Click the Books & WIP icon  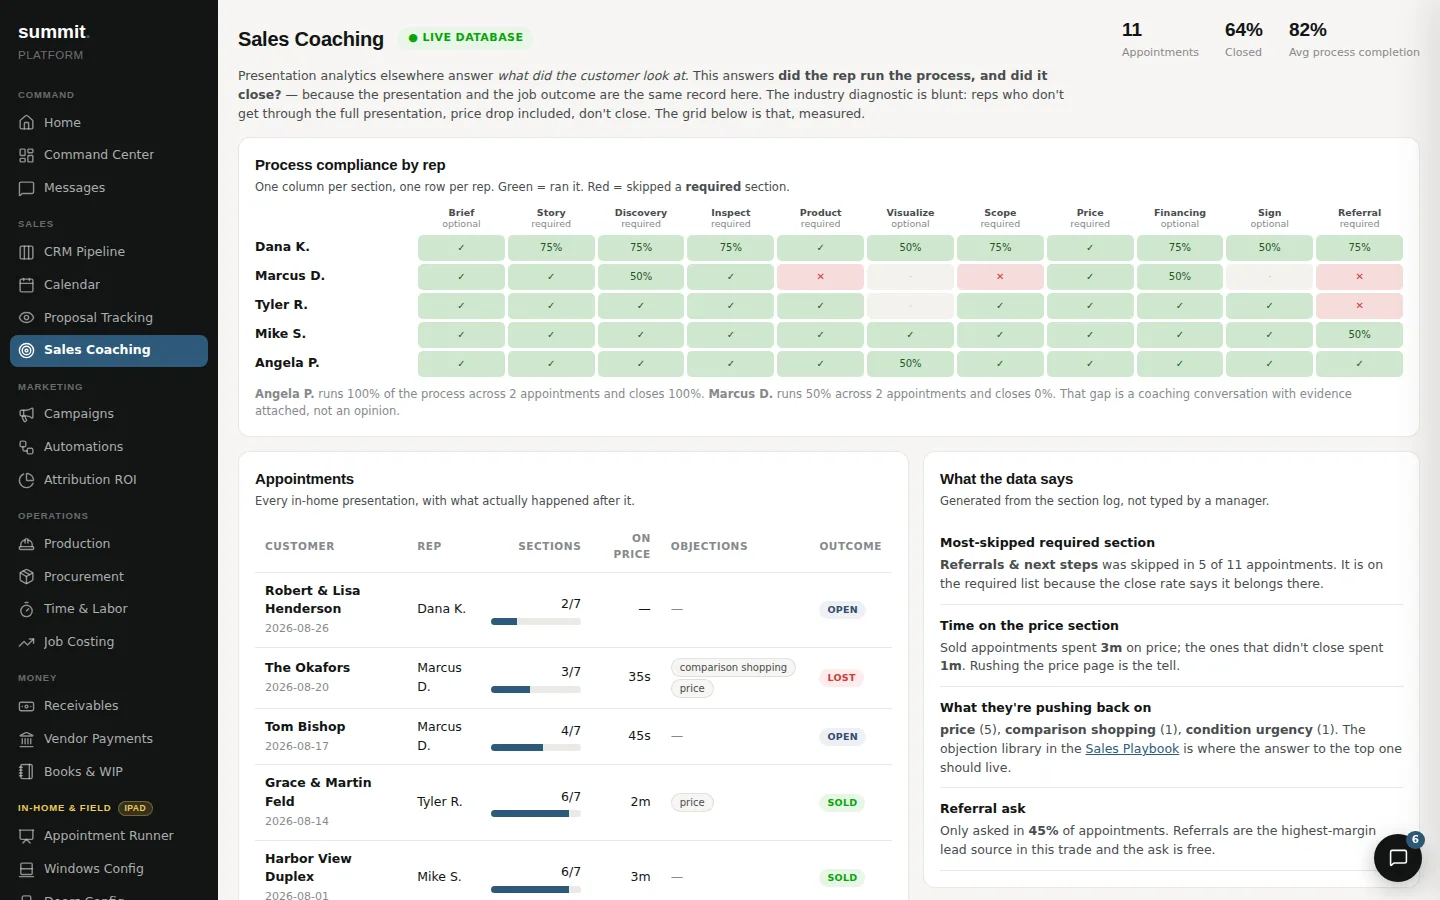pyautogui.click(x=27, y=772)
